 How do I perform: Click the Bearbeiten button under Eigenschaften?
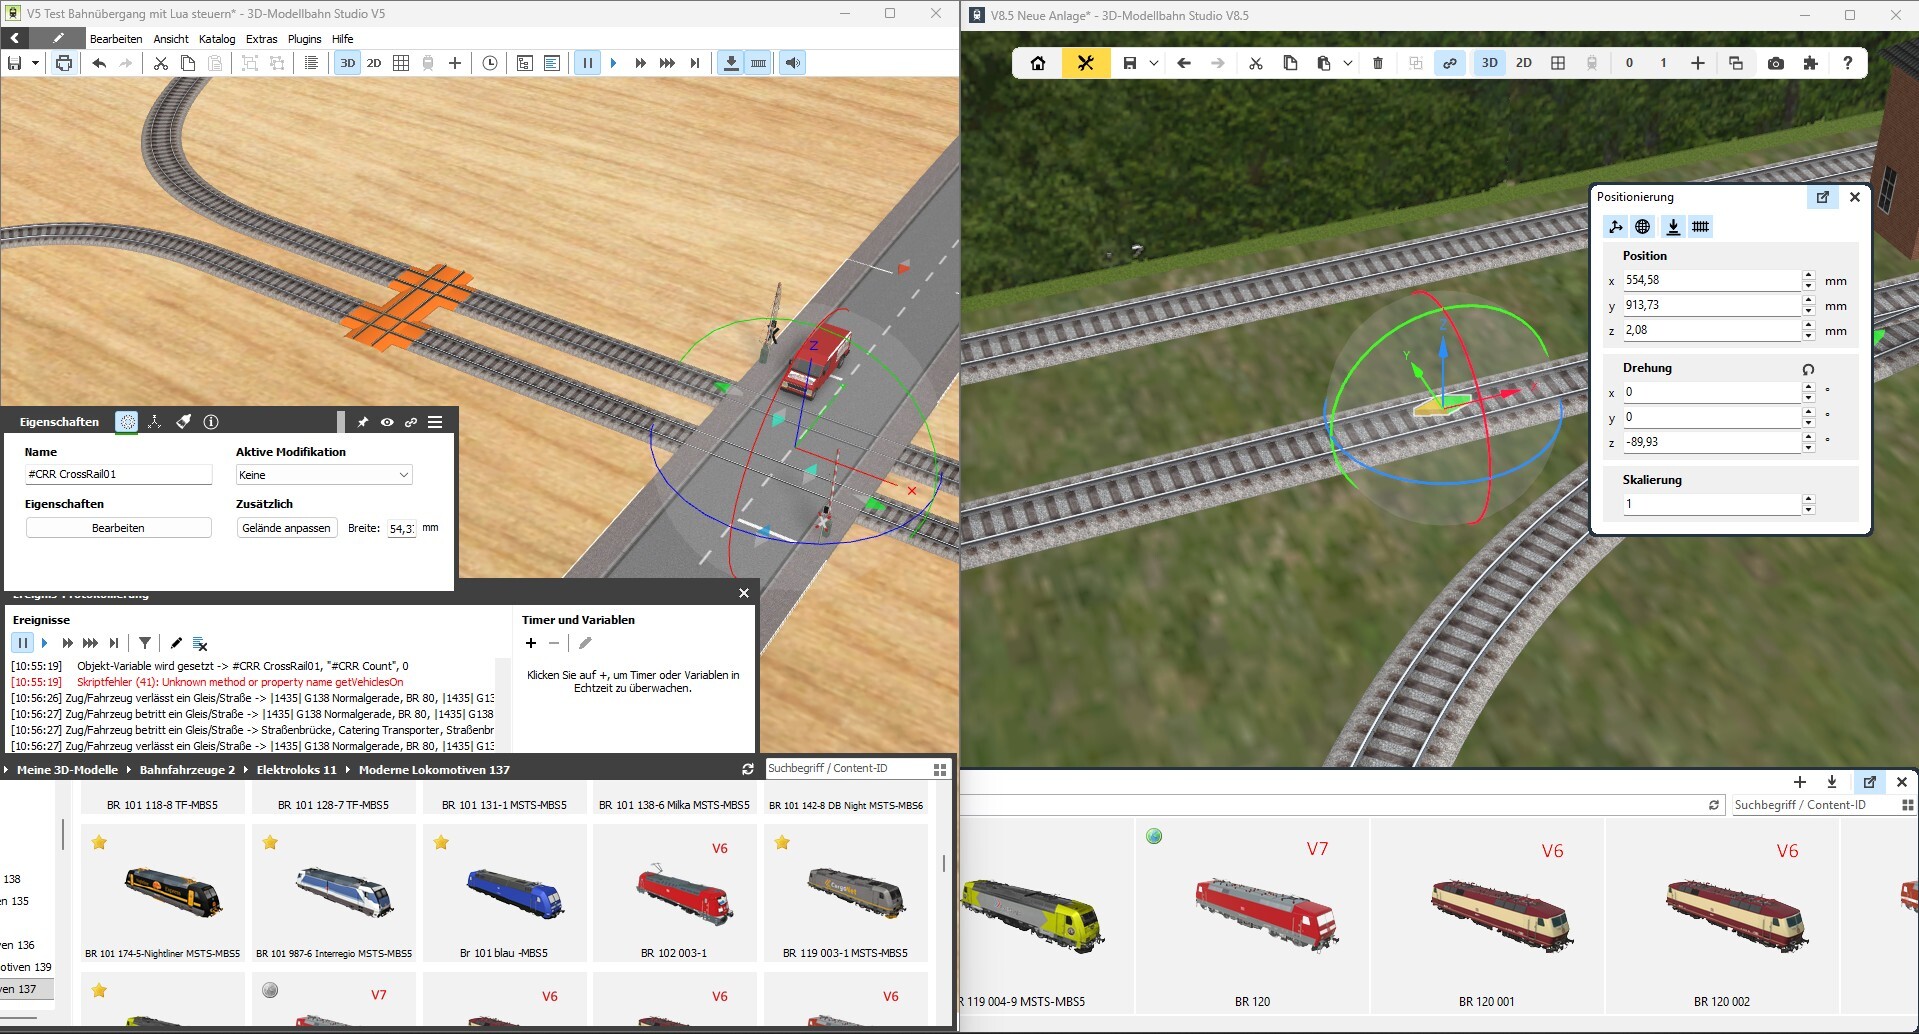118,528
